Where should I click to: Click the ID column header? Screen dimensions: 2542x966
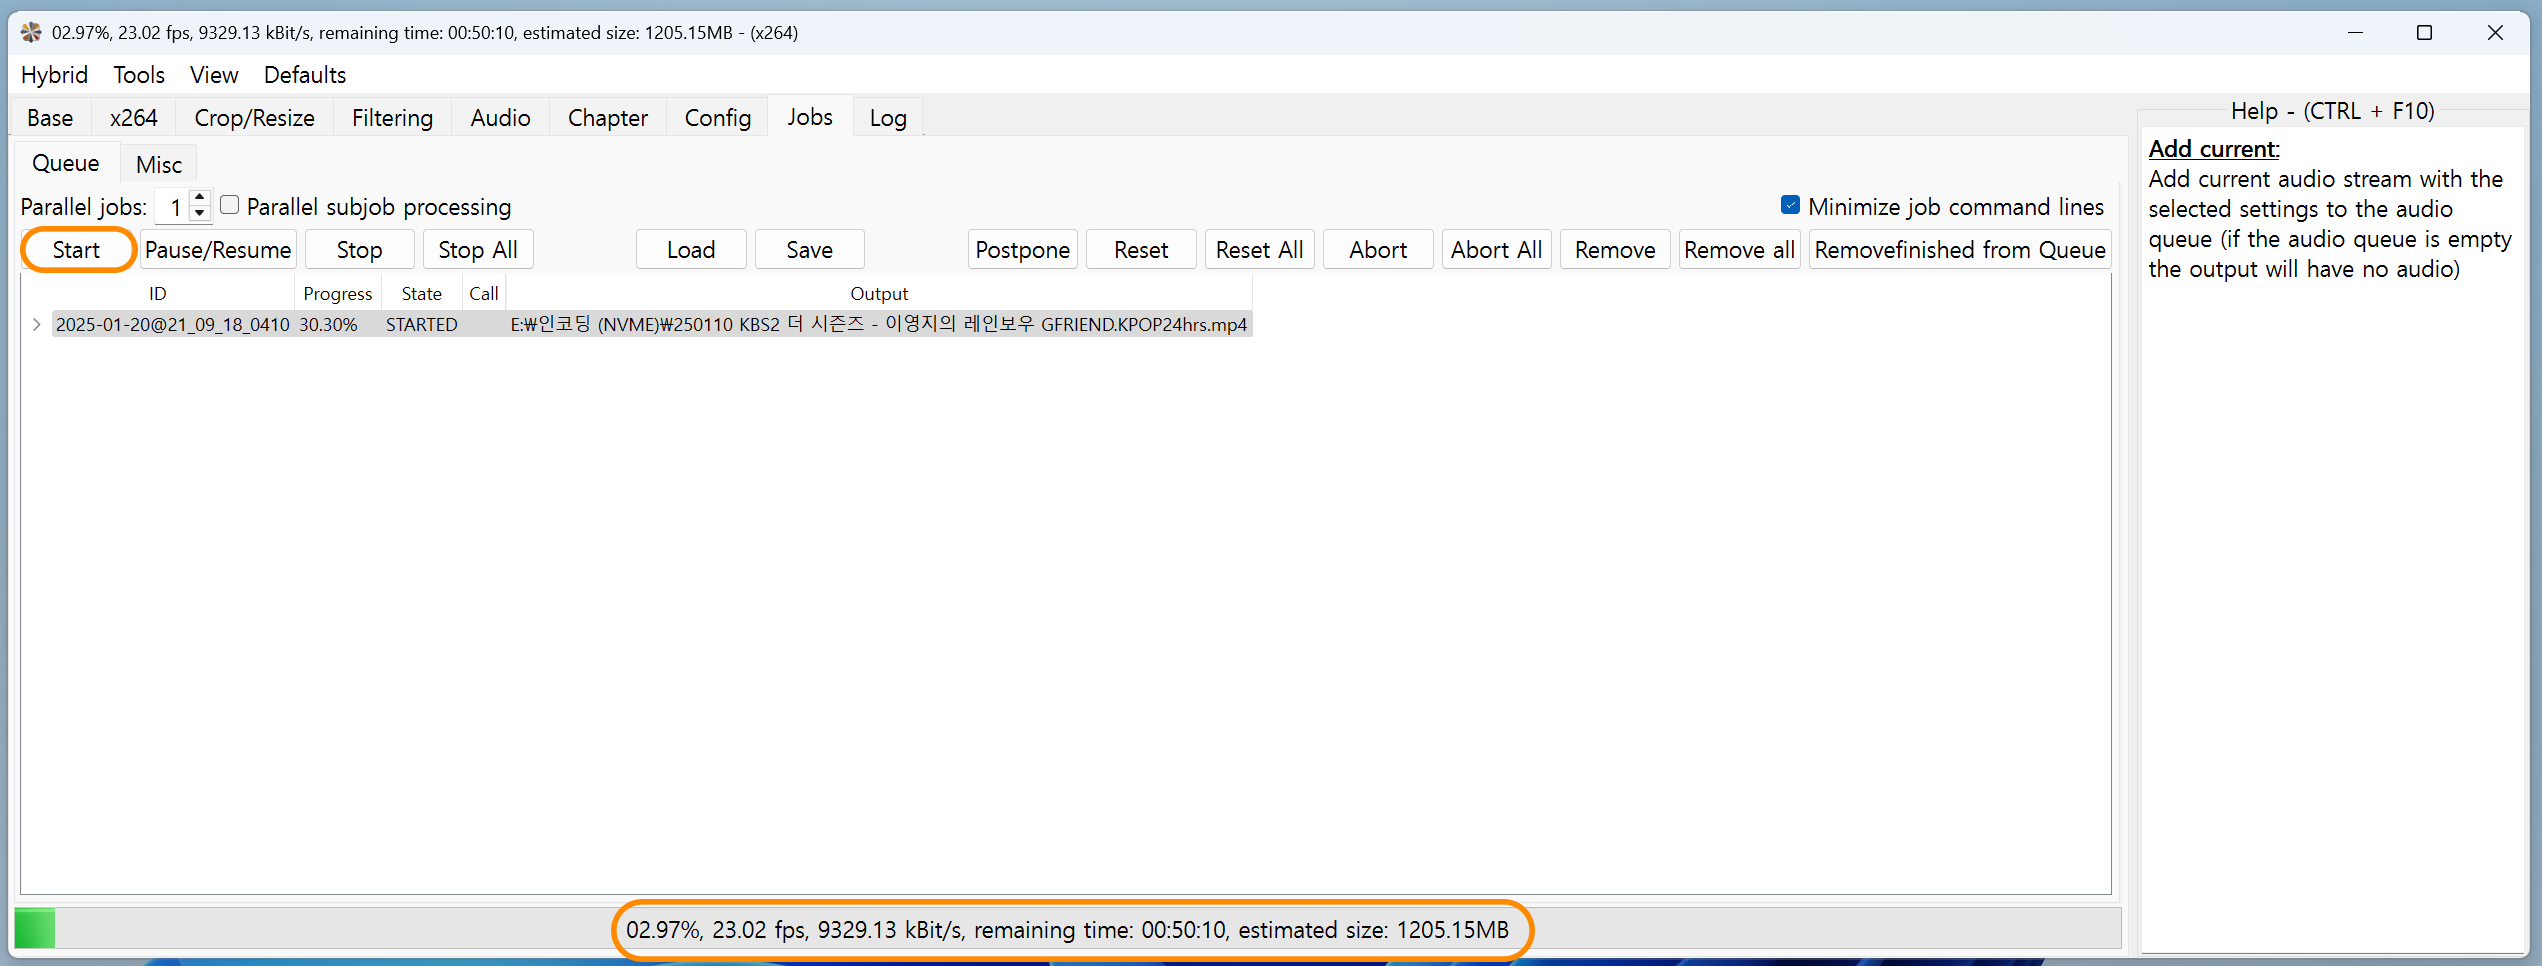point(158,294)
